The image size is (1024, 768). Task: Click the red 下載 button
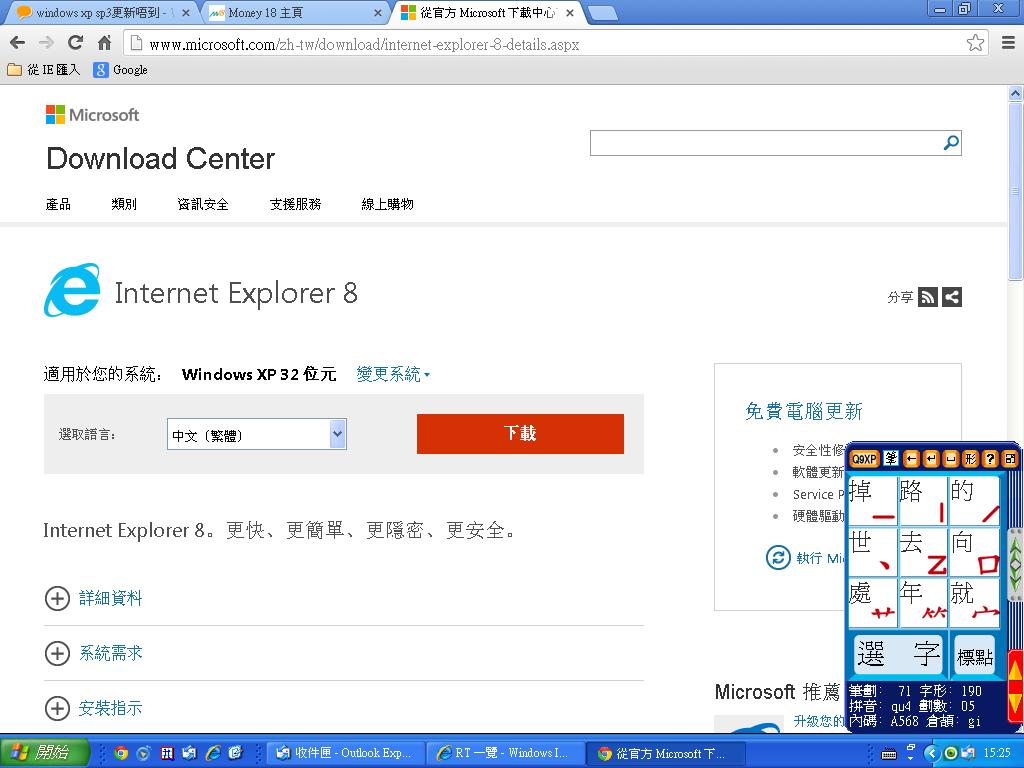[520, 434]
